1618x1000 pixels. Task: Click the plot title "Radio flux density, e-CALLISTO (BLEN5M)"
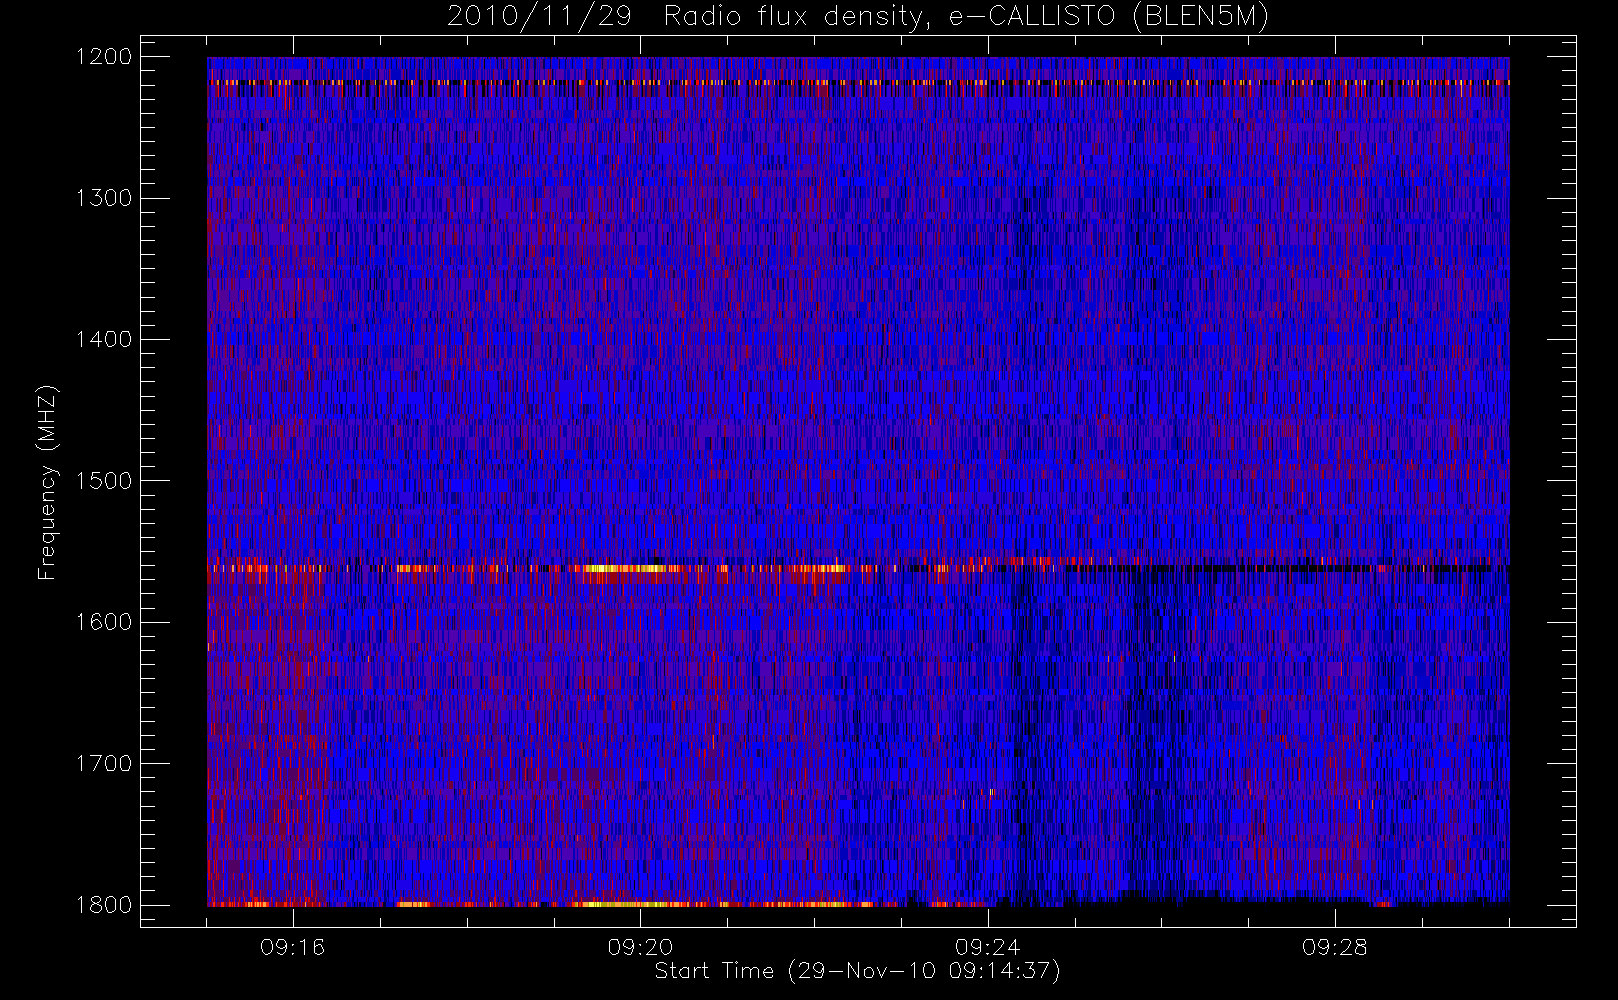pyautogui.click(x=966, y=17)
